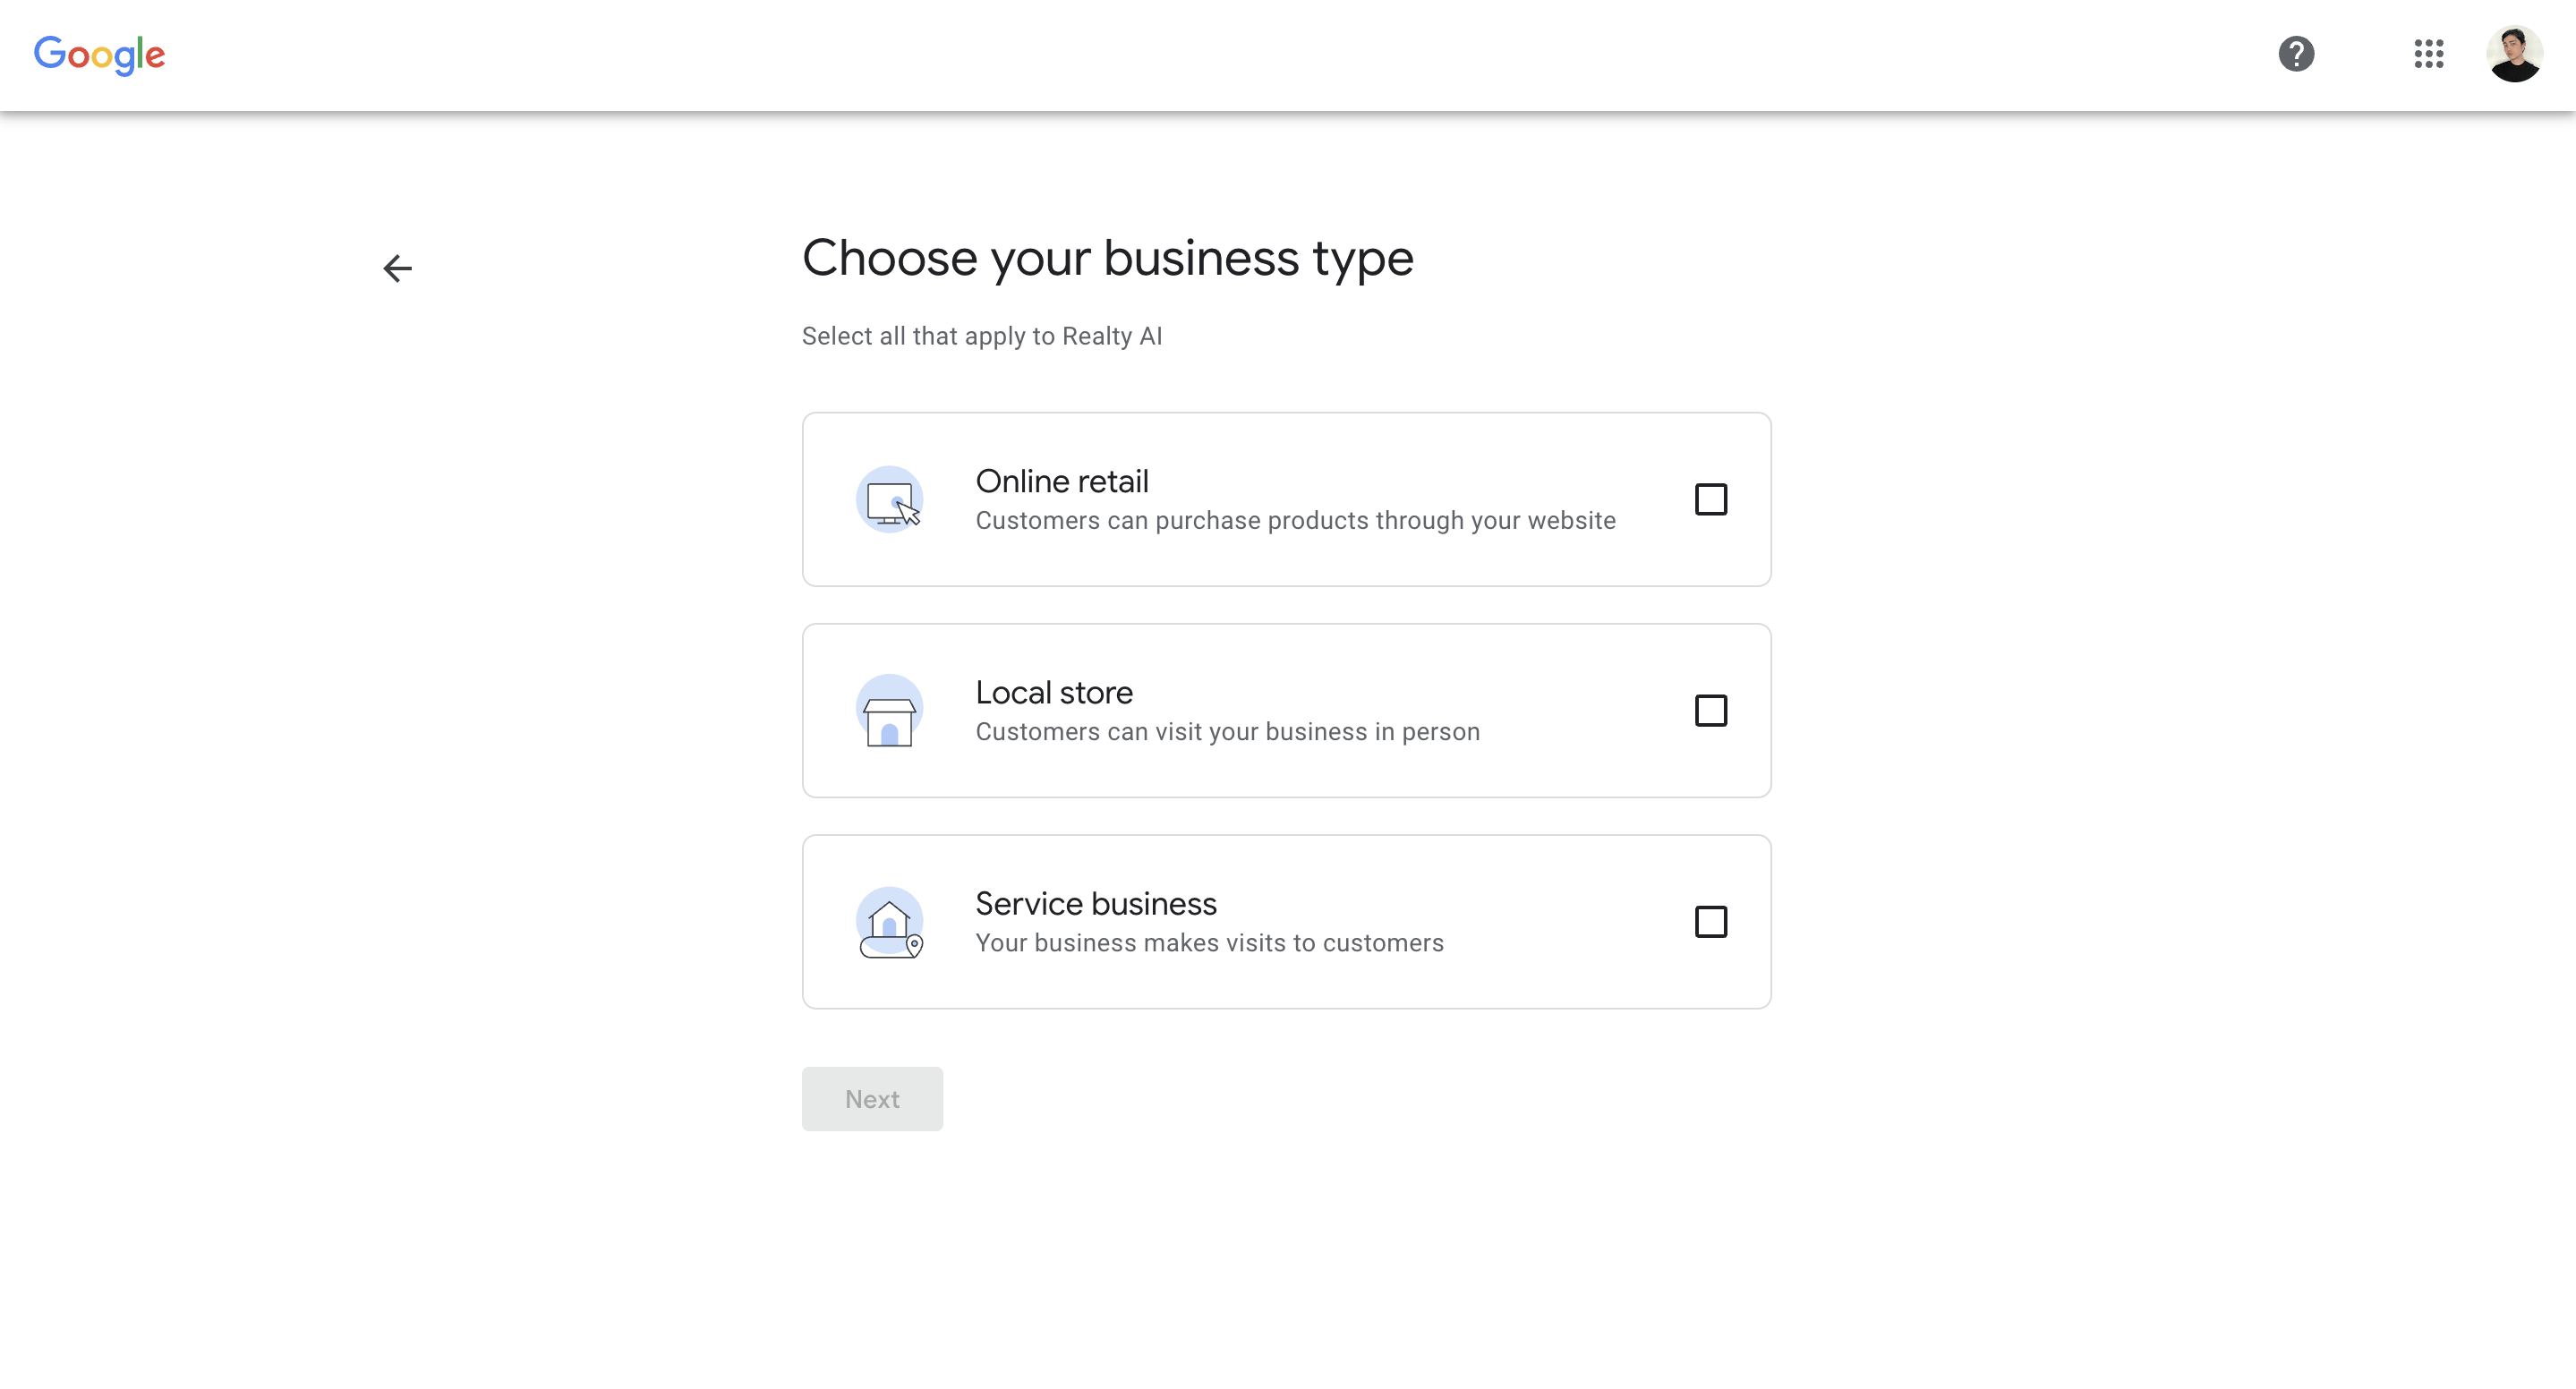
Task: Click the Service business house icon
Action: [889, 922]
